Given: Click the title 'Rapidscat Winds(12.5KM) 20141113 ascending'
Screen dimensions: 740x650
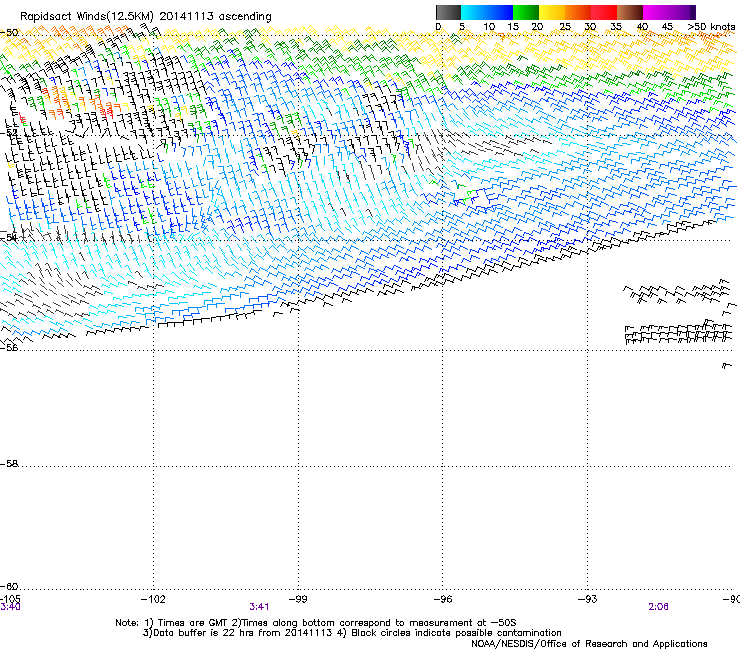Looking at the screenshot, I should tap(146, 17).
